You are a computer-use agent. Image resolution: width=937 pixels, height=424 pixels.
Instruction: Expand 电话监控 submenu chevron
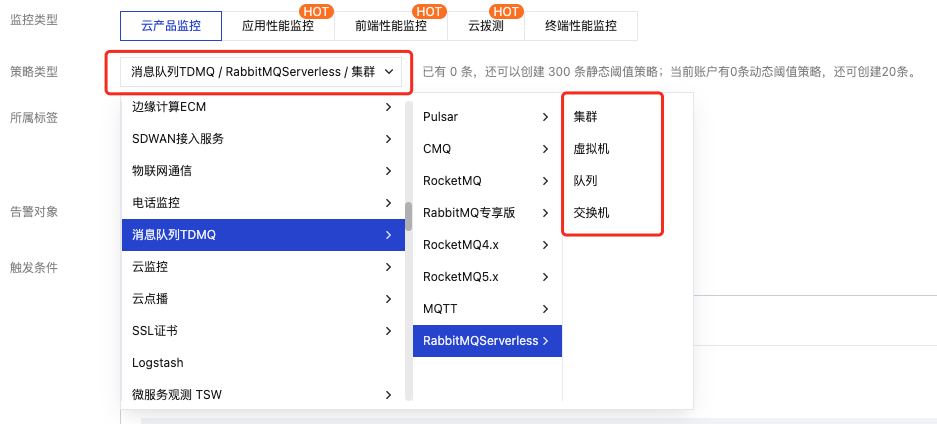coord(388,203)
